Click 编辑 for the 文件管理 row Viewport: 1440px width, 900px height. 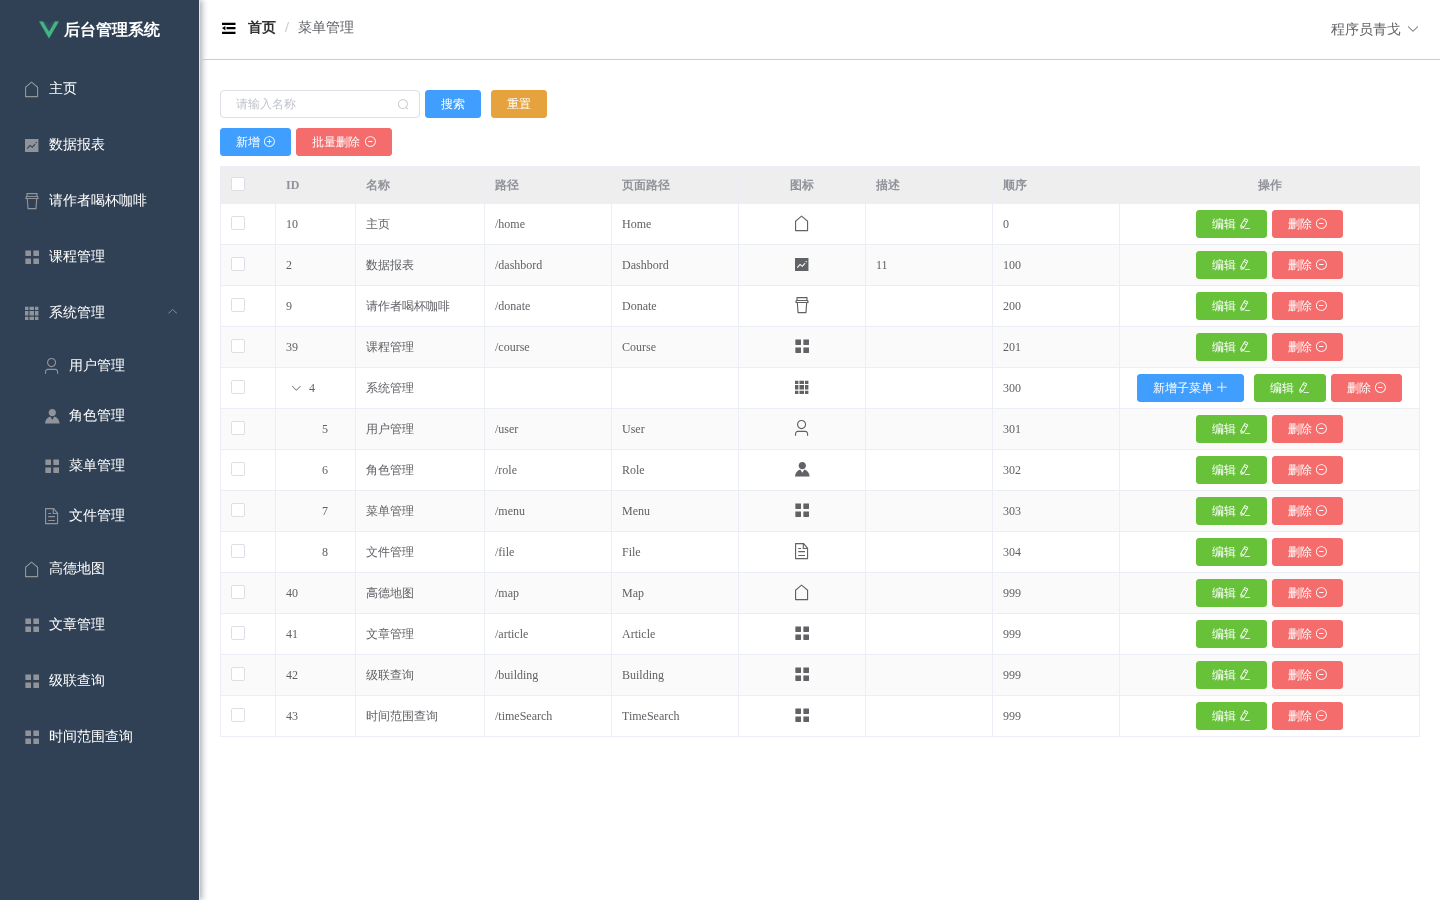coord(1231,552)
